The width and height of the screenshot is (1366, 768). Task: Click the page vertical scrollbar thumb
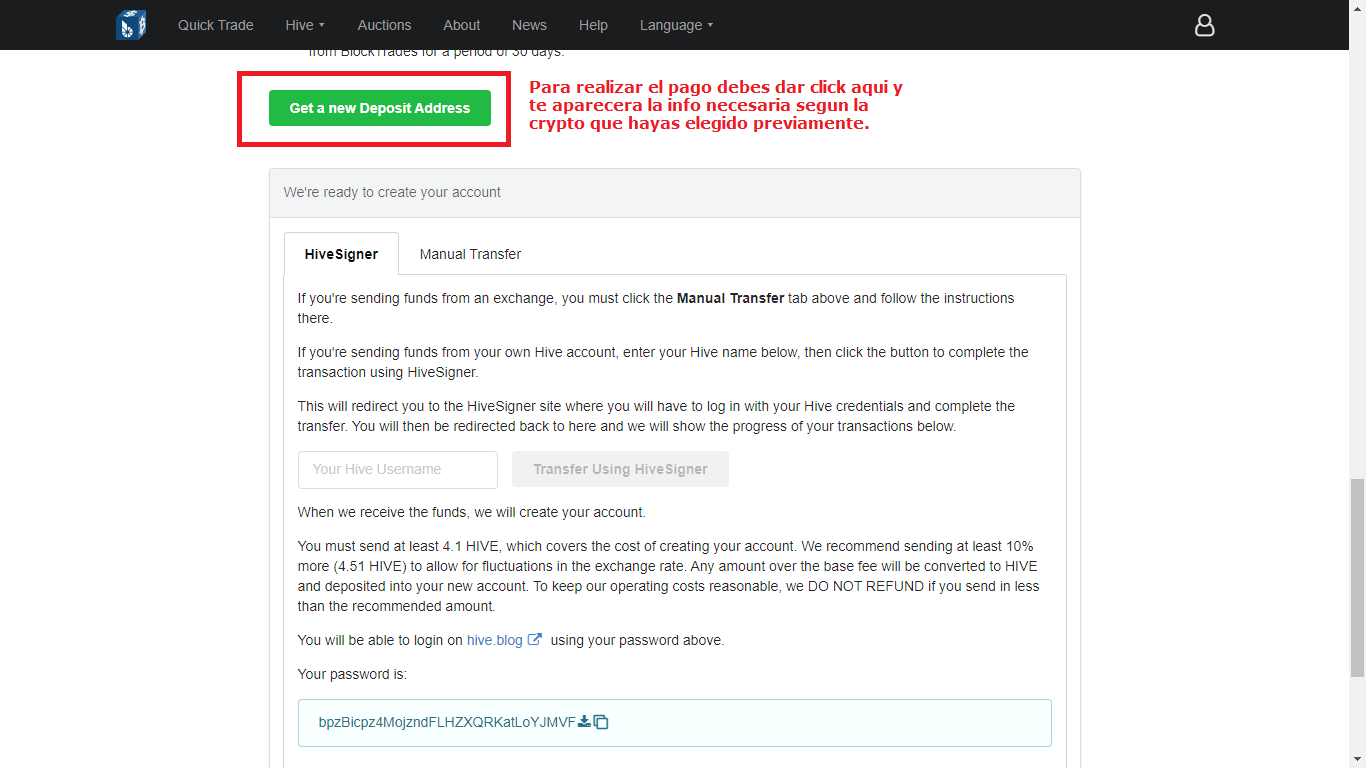[1357, 578]
